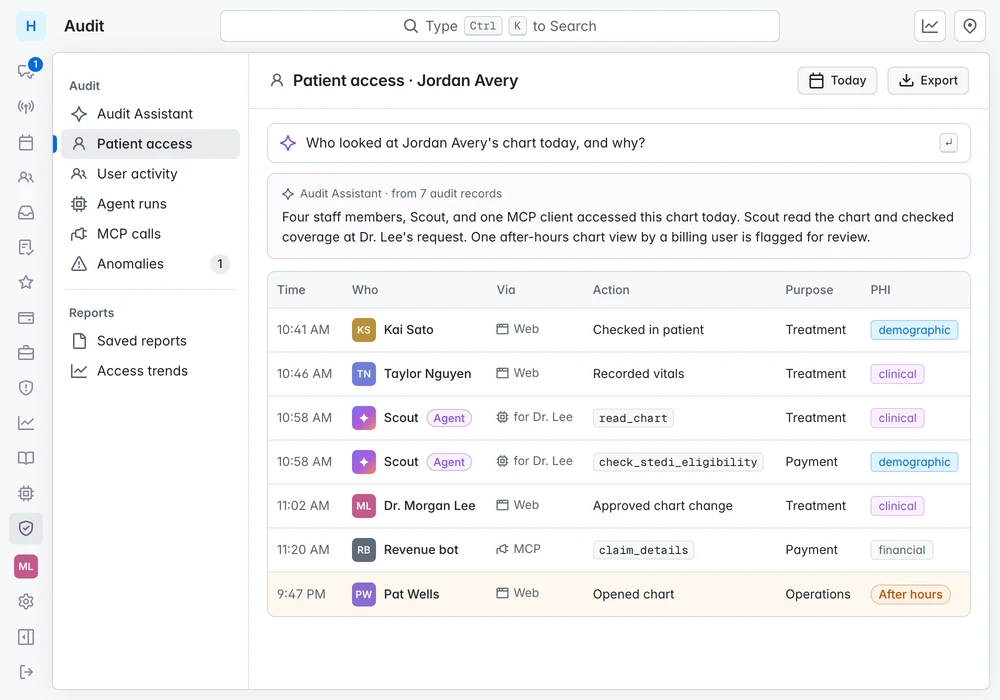Click the claim_details action code
Screen dimensions: 1000x700
point(643,550)
